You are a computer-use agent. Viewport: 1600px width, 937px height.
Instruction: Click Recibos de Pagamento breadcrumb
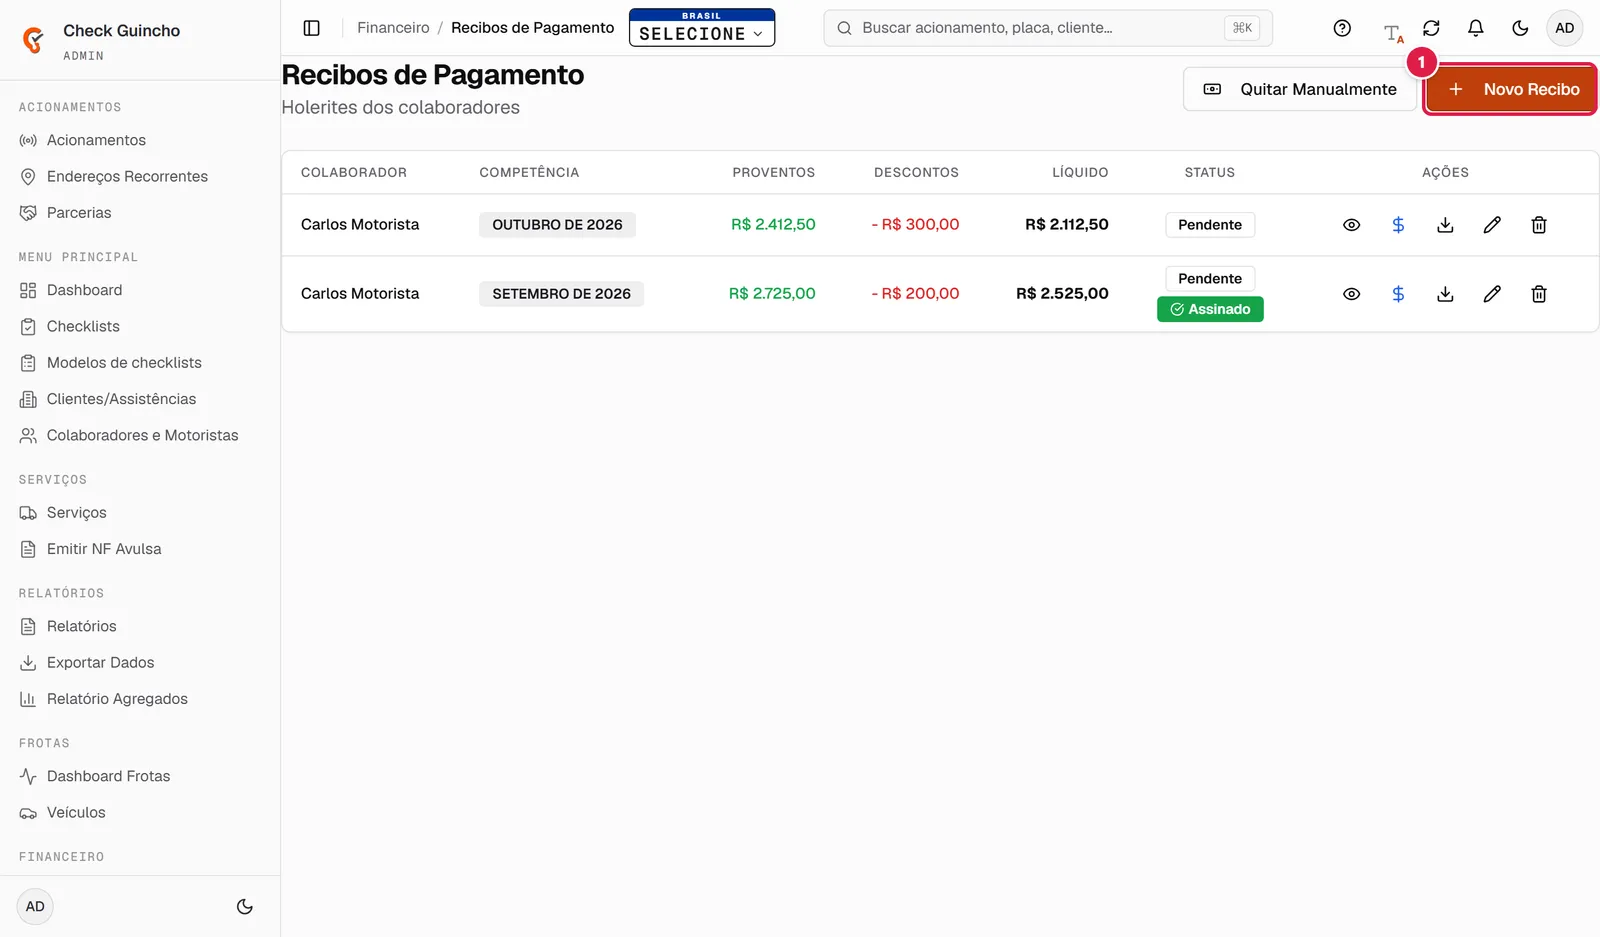533,28
